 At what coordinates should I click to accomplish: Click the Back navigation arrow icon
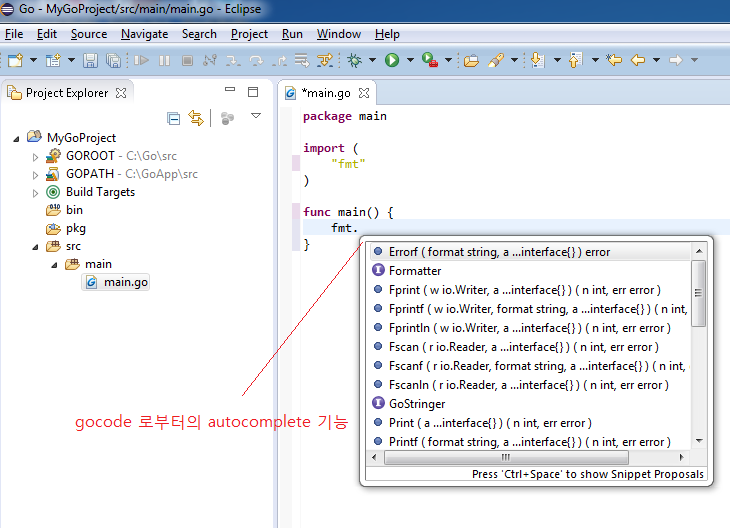click(638, 60)
